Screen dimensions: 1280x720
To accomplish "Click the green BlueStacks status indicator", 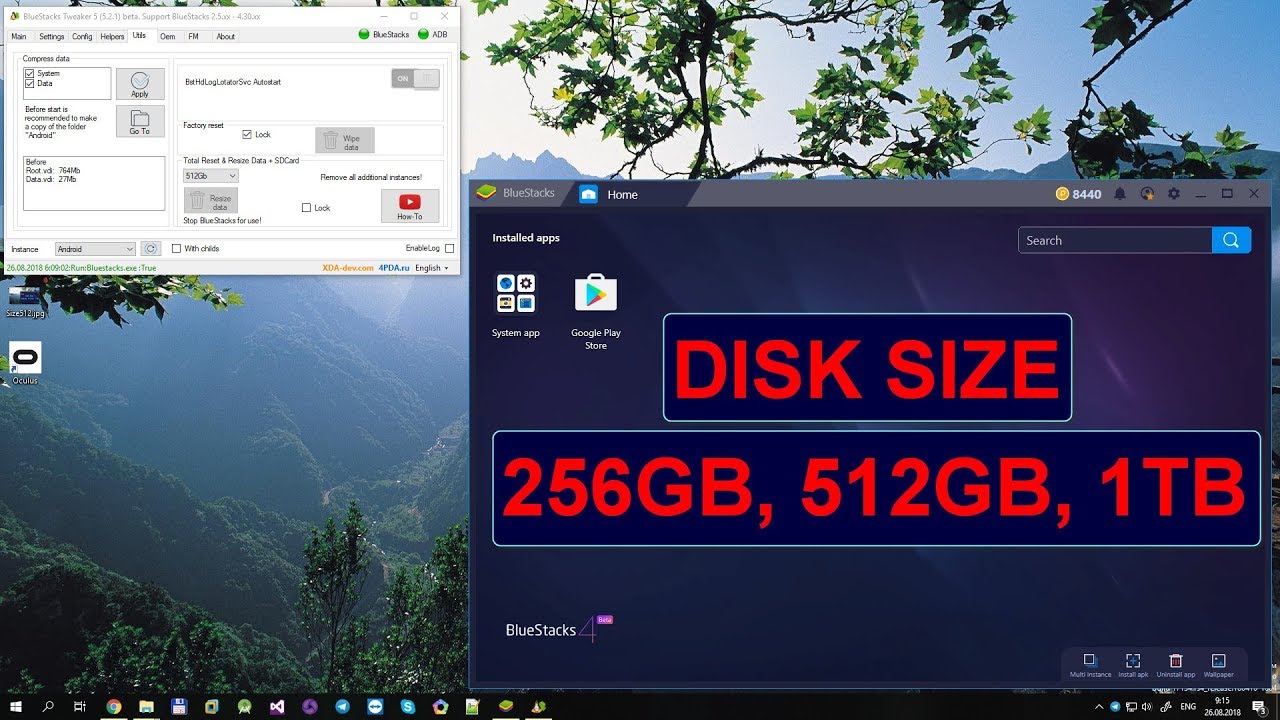I will (x=364, y=35).
